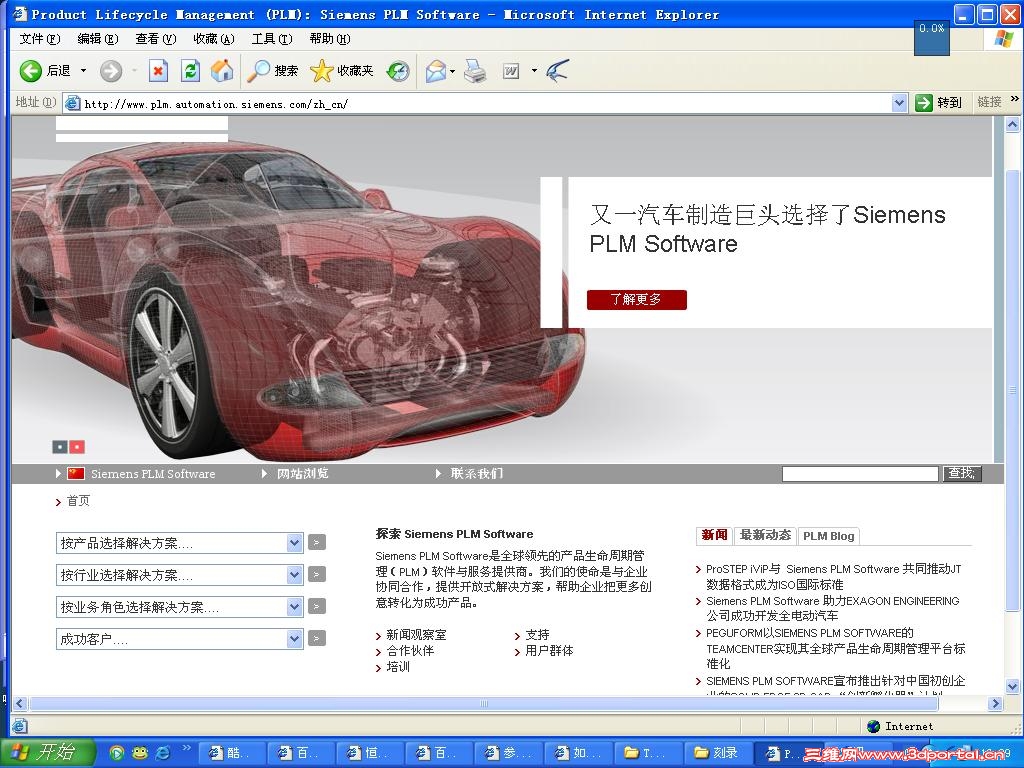Expand the address bar URL history dropdown
Screen dimensions: 1024x768
[899, 103]
